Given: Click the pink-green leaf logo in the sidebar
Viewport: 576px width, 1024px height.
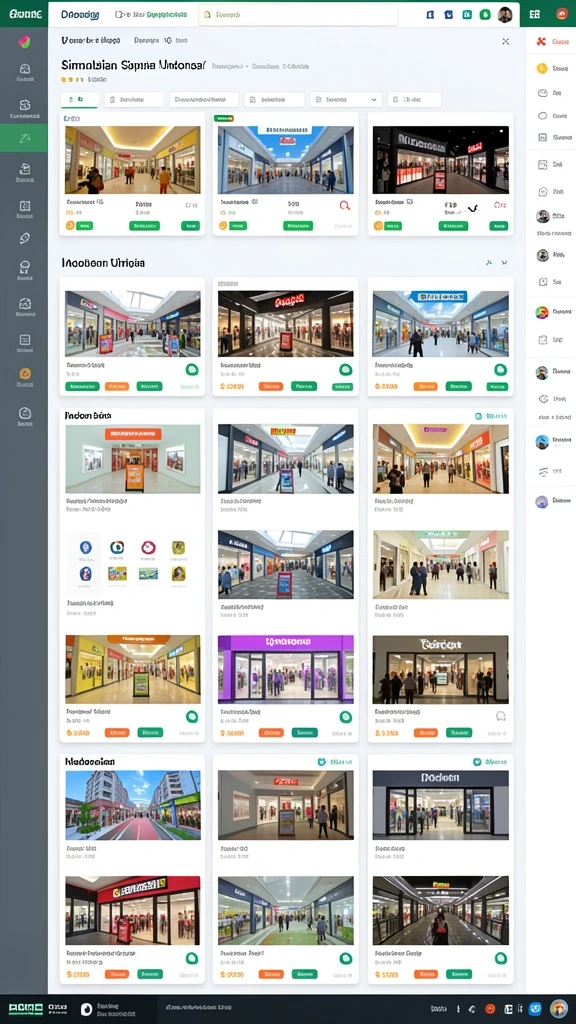Looking at the screenshot, I should [x=24, y=42].
